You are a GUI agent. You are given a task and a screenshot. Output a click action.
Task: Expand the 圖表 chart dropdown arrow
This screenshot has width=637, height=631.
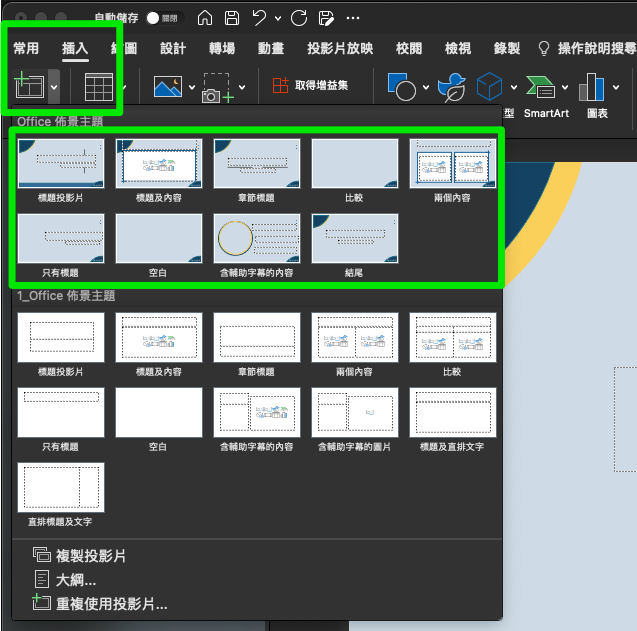coord(616,87)
